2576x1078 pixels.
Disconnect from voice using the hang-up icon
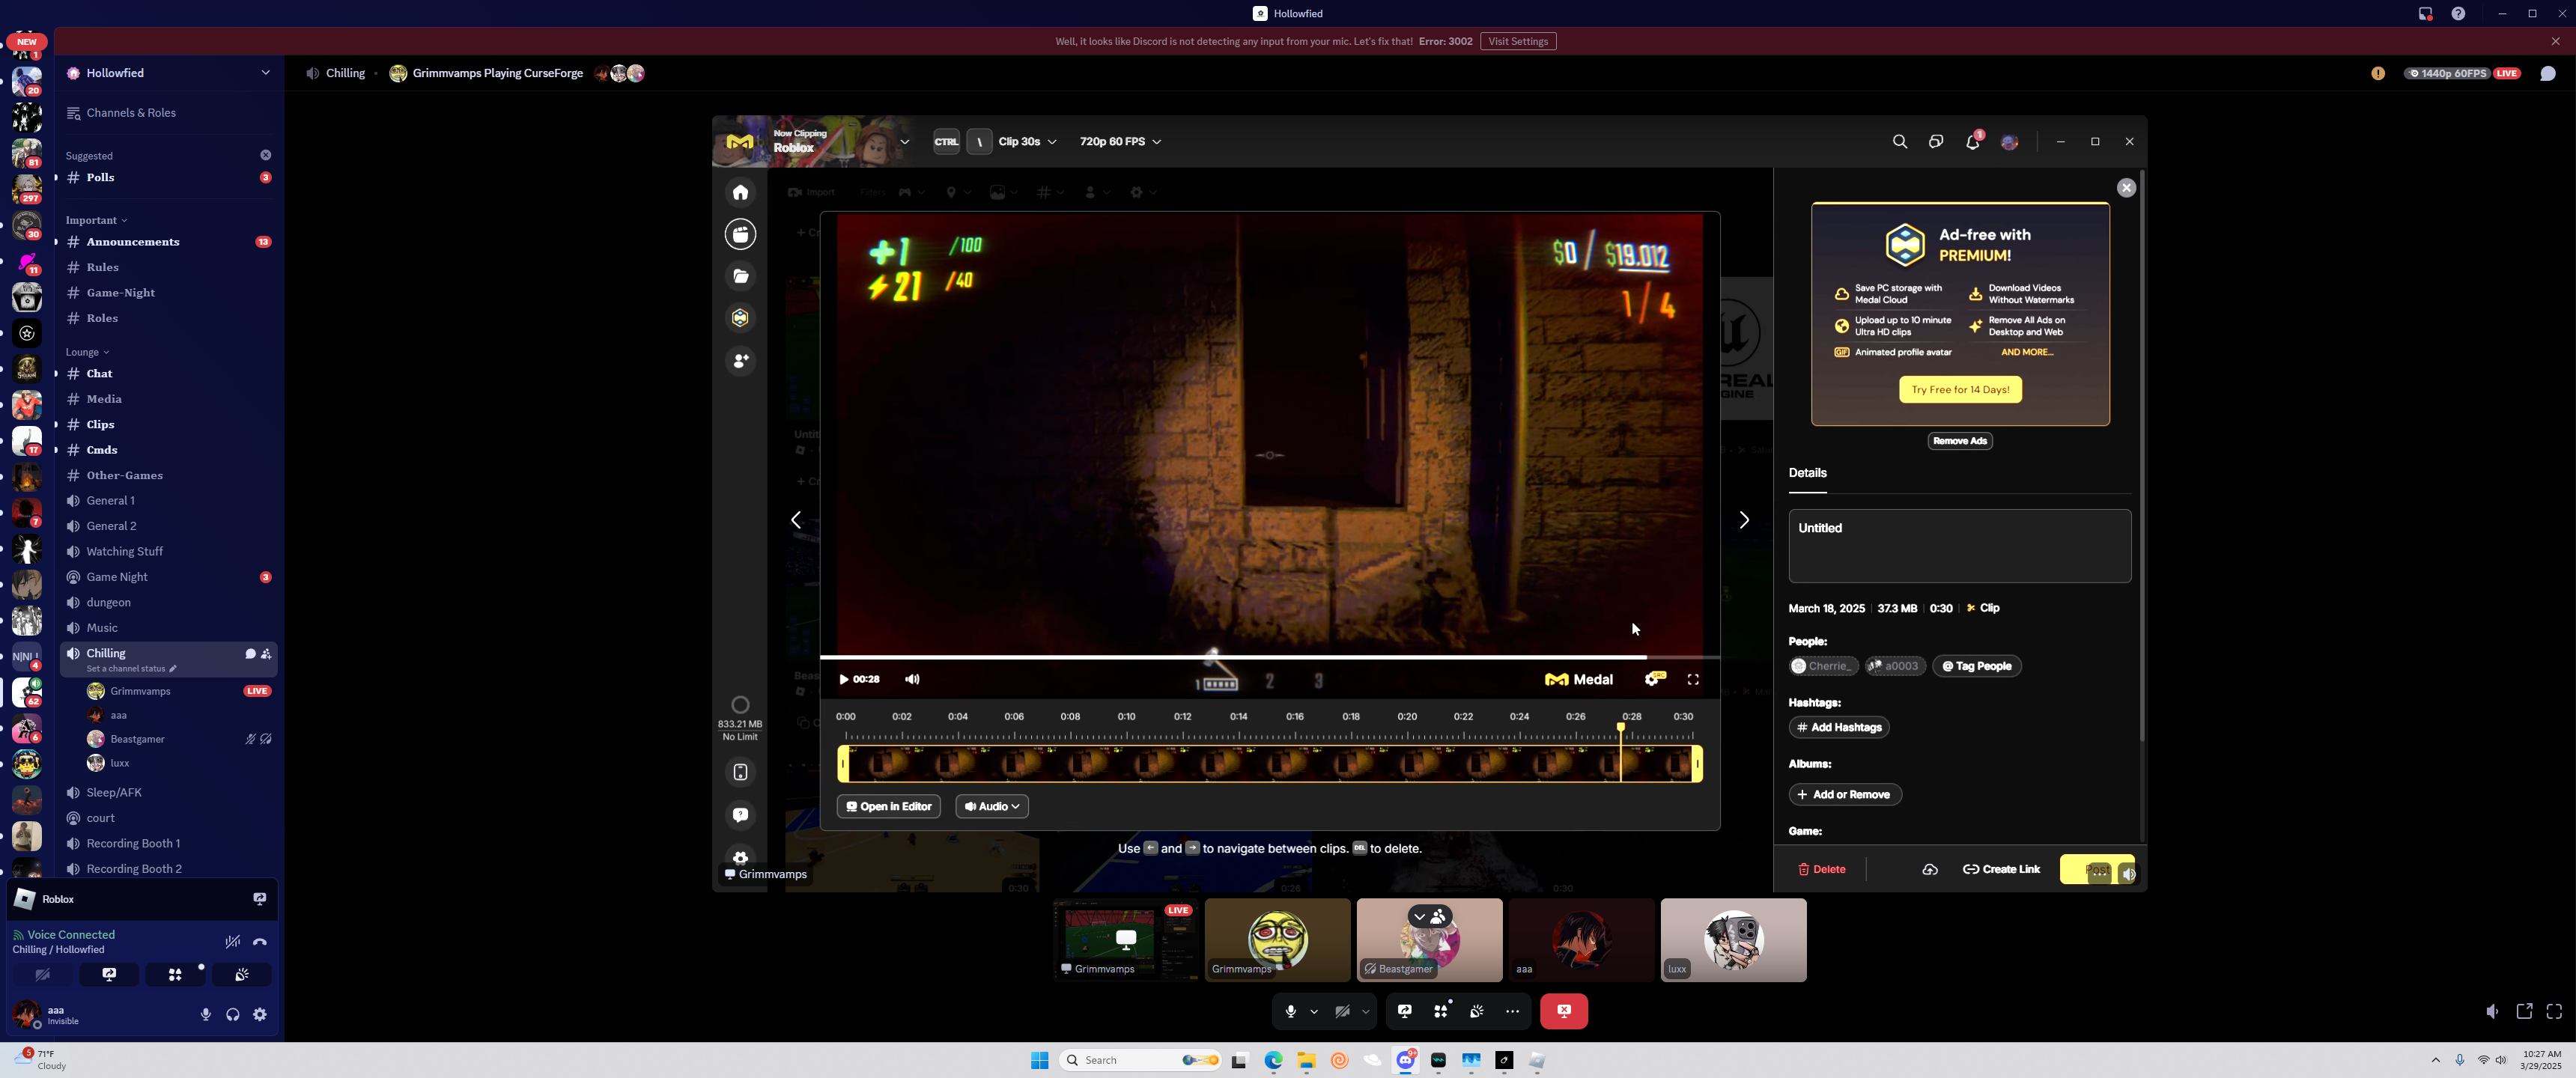[x=260, y=942]
